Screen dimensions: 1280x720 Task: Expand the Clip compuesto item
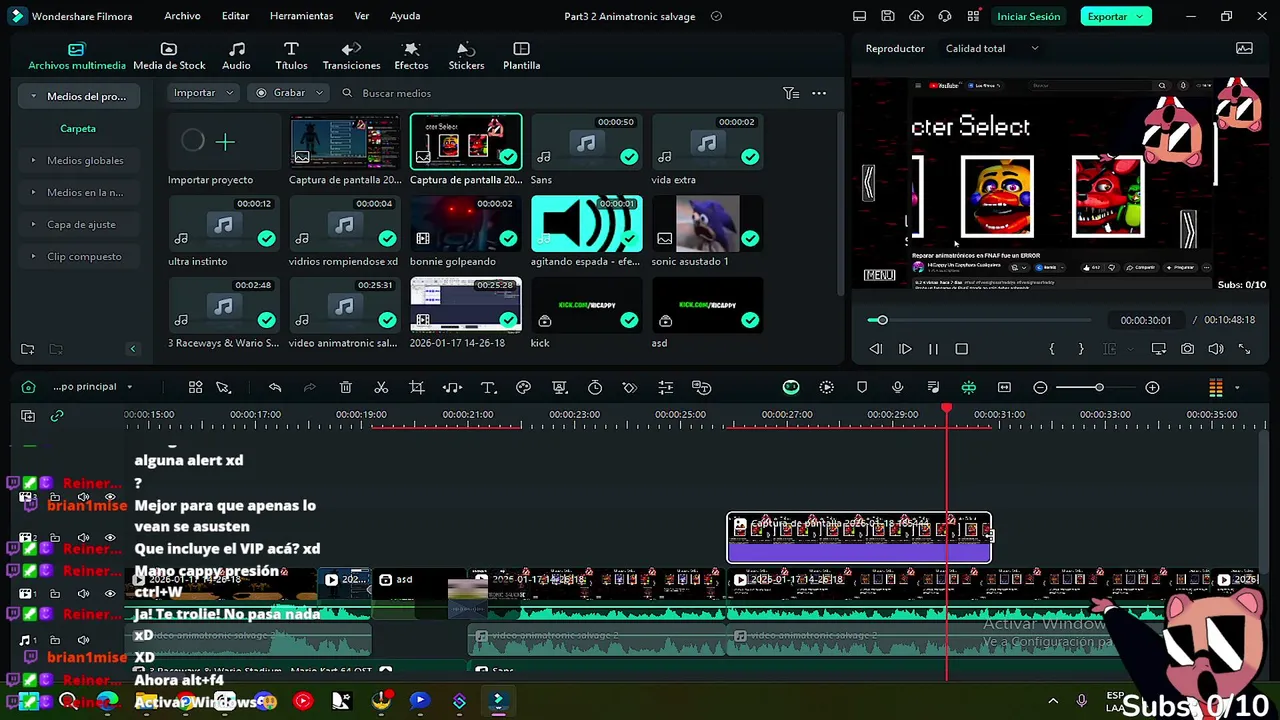click(78, 256)
